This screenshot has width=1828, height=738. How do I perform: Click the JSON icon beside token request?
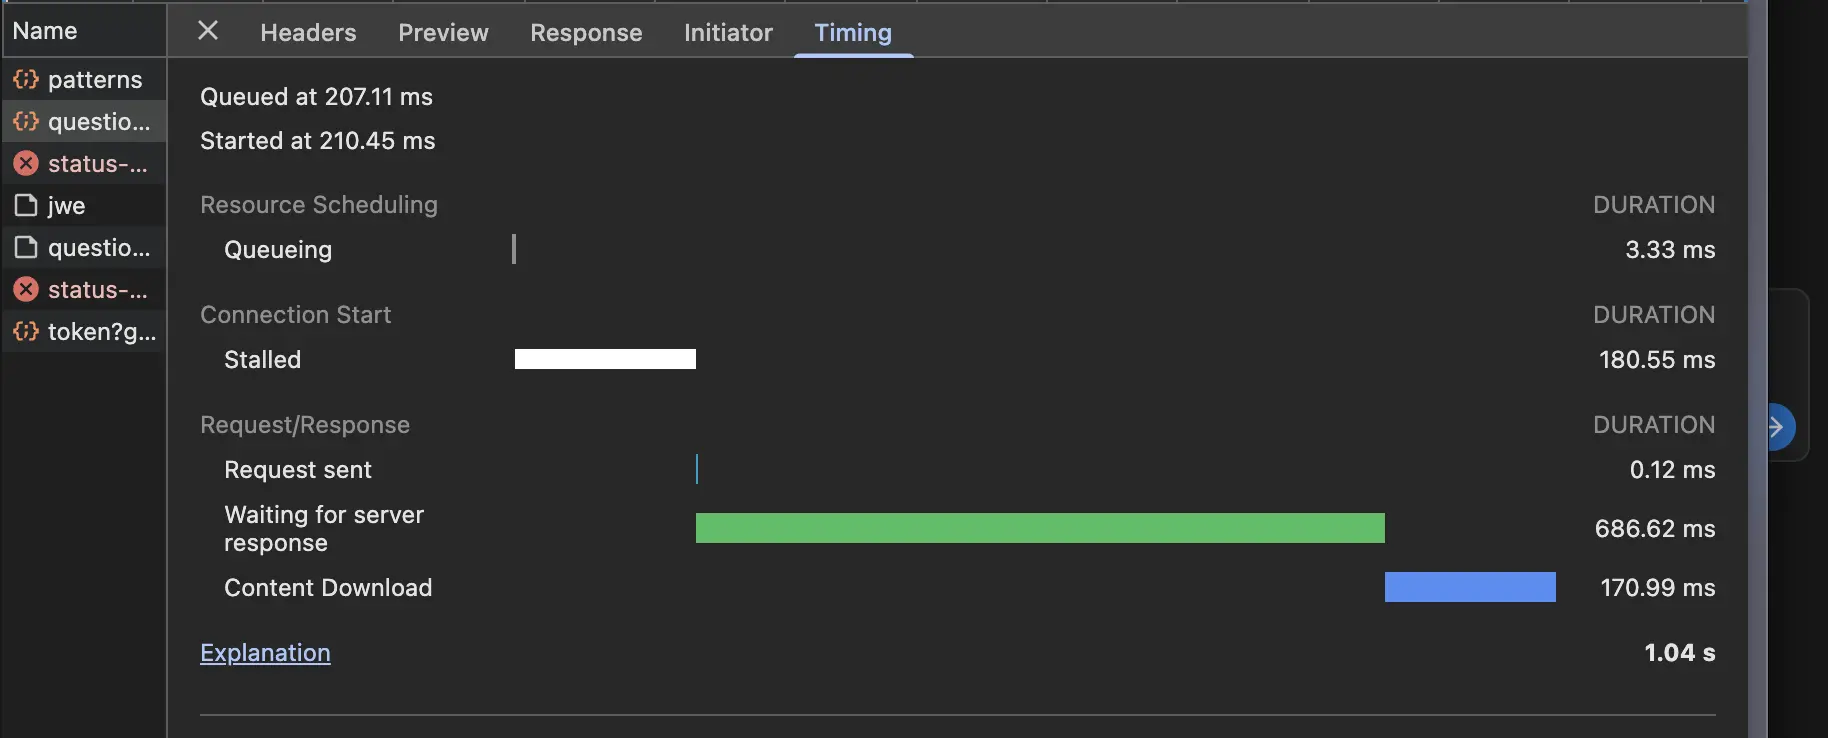coord(26,331)
